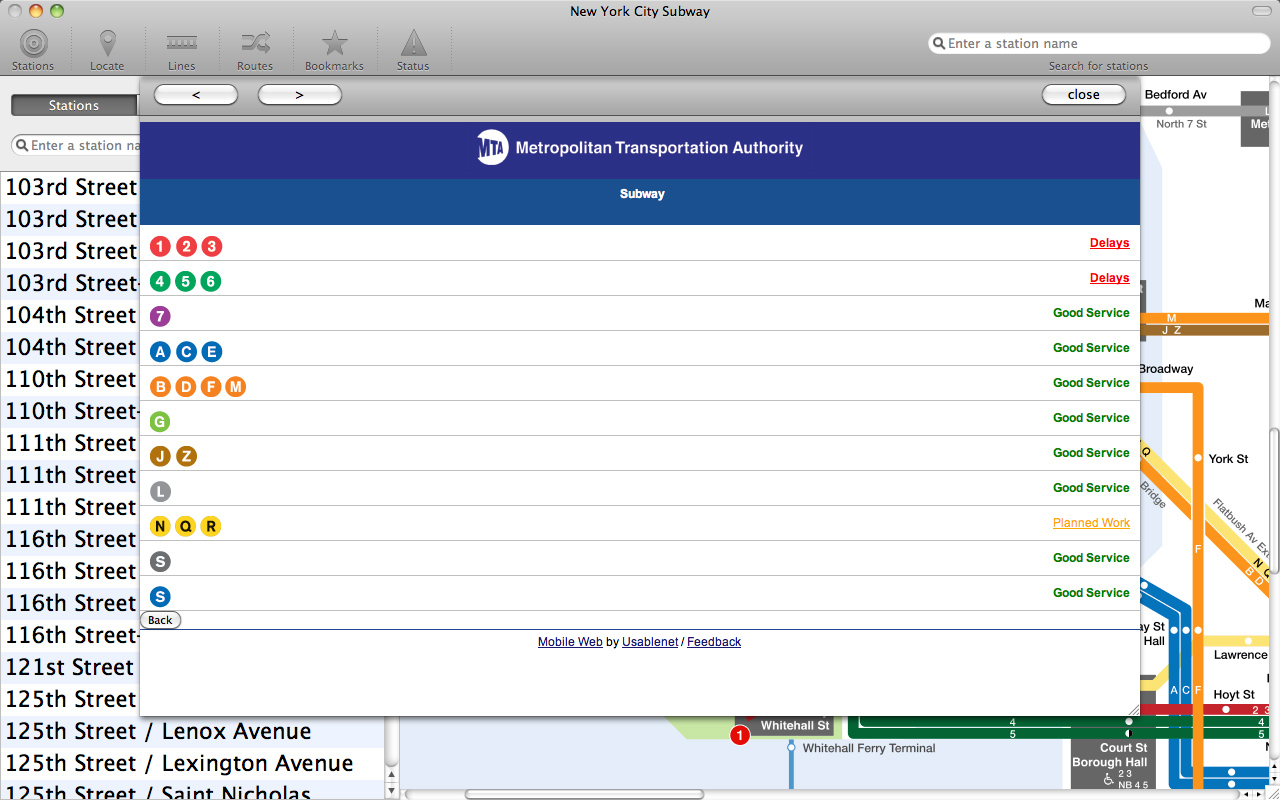The width and height of the screenshot is (1280, 800).
Task: Click the red 3 train bullet
Action: (x=211, y=246)
